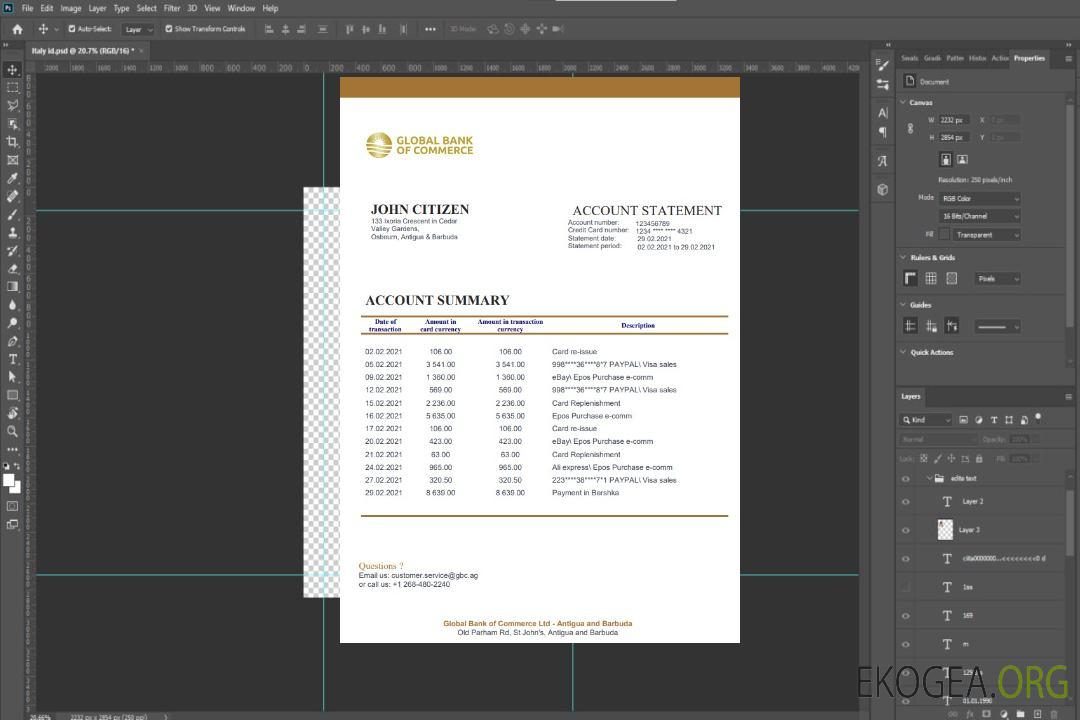1080x720 pixels.
Task: Switch to the Swatches tab
Action: (910, 58)
